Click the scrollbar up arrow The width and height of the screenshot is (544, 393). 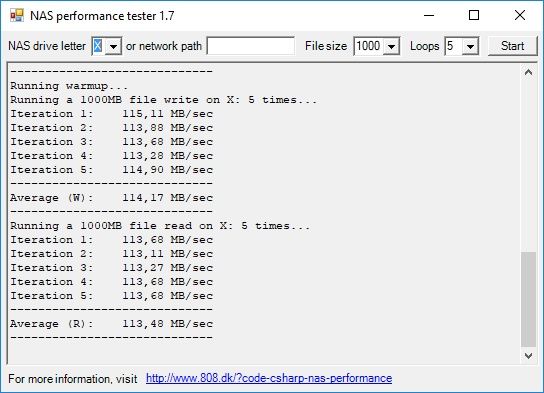[x=528, y=72]
